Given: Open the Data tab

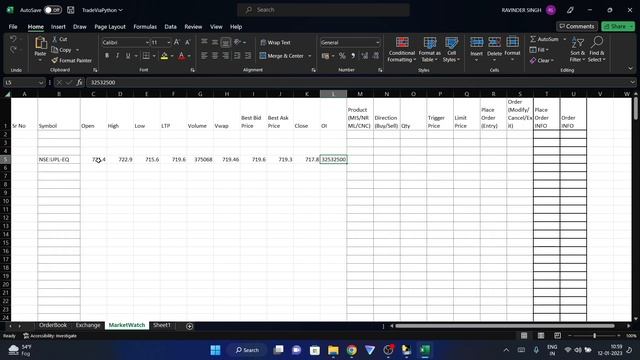Looking at the screenshot, I should click(170, 27).
